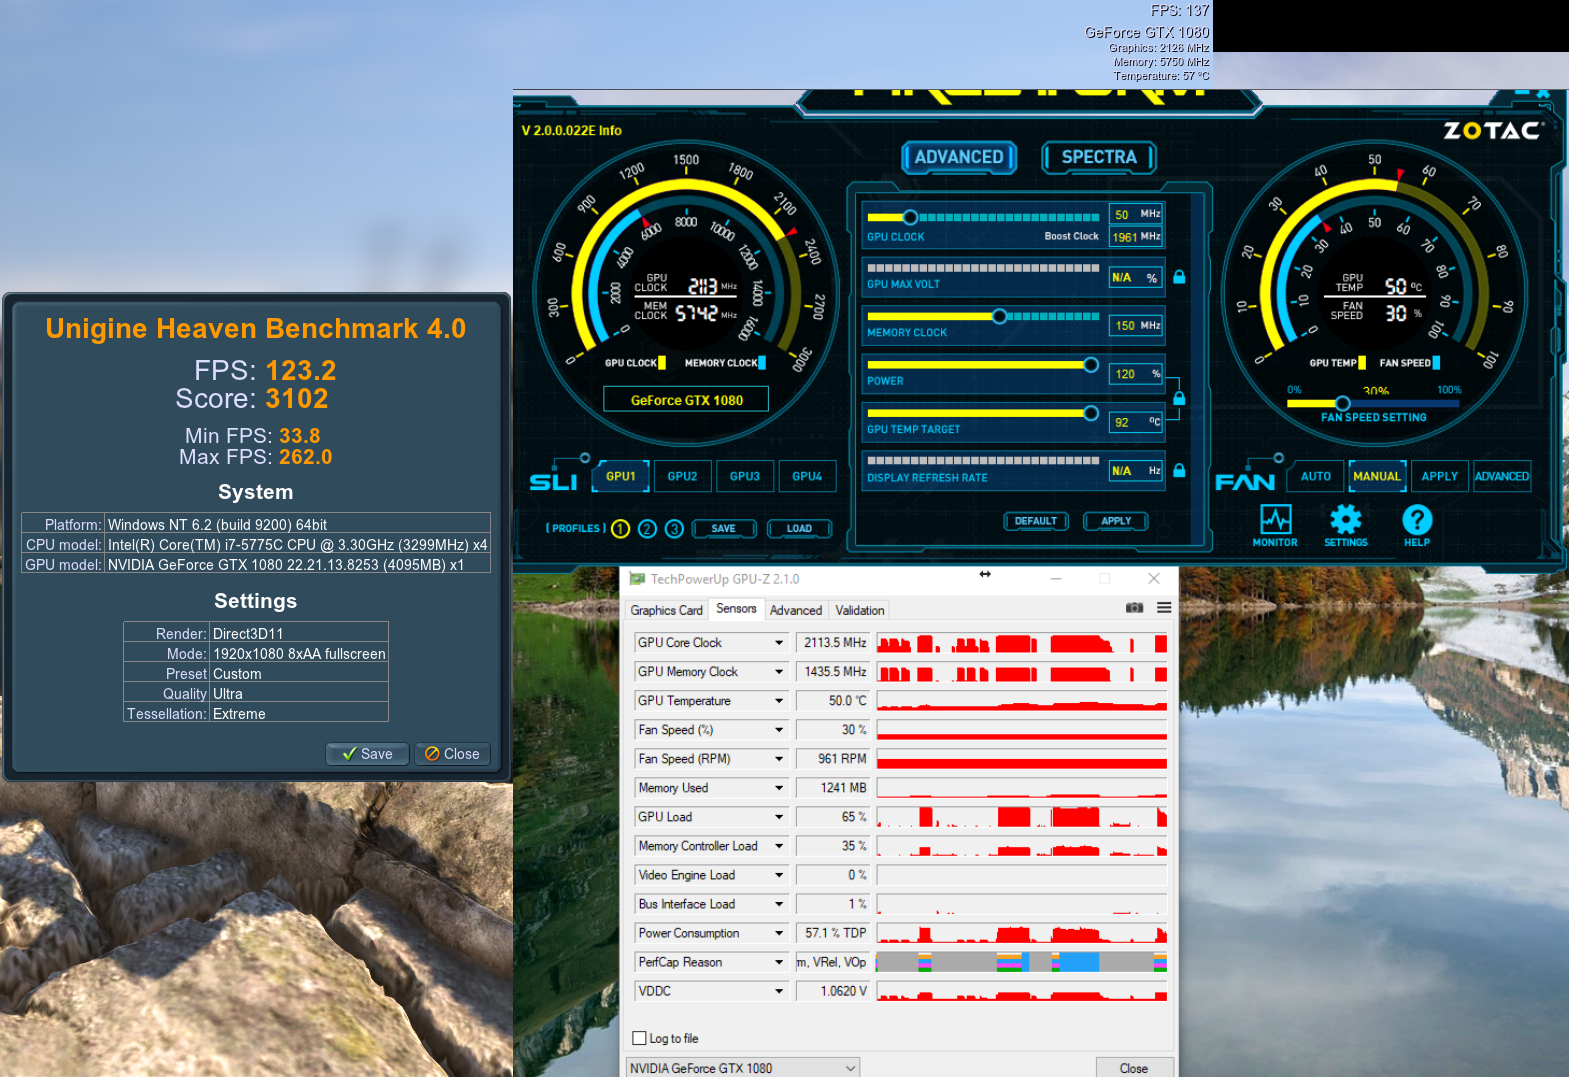Click the POWER slider handle
This screenshot has height=1077, width=1569.
point(1091,365)
